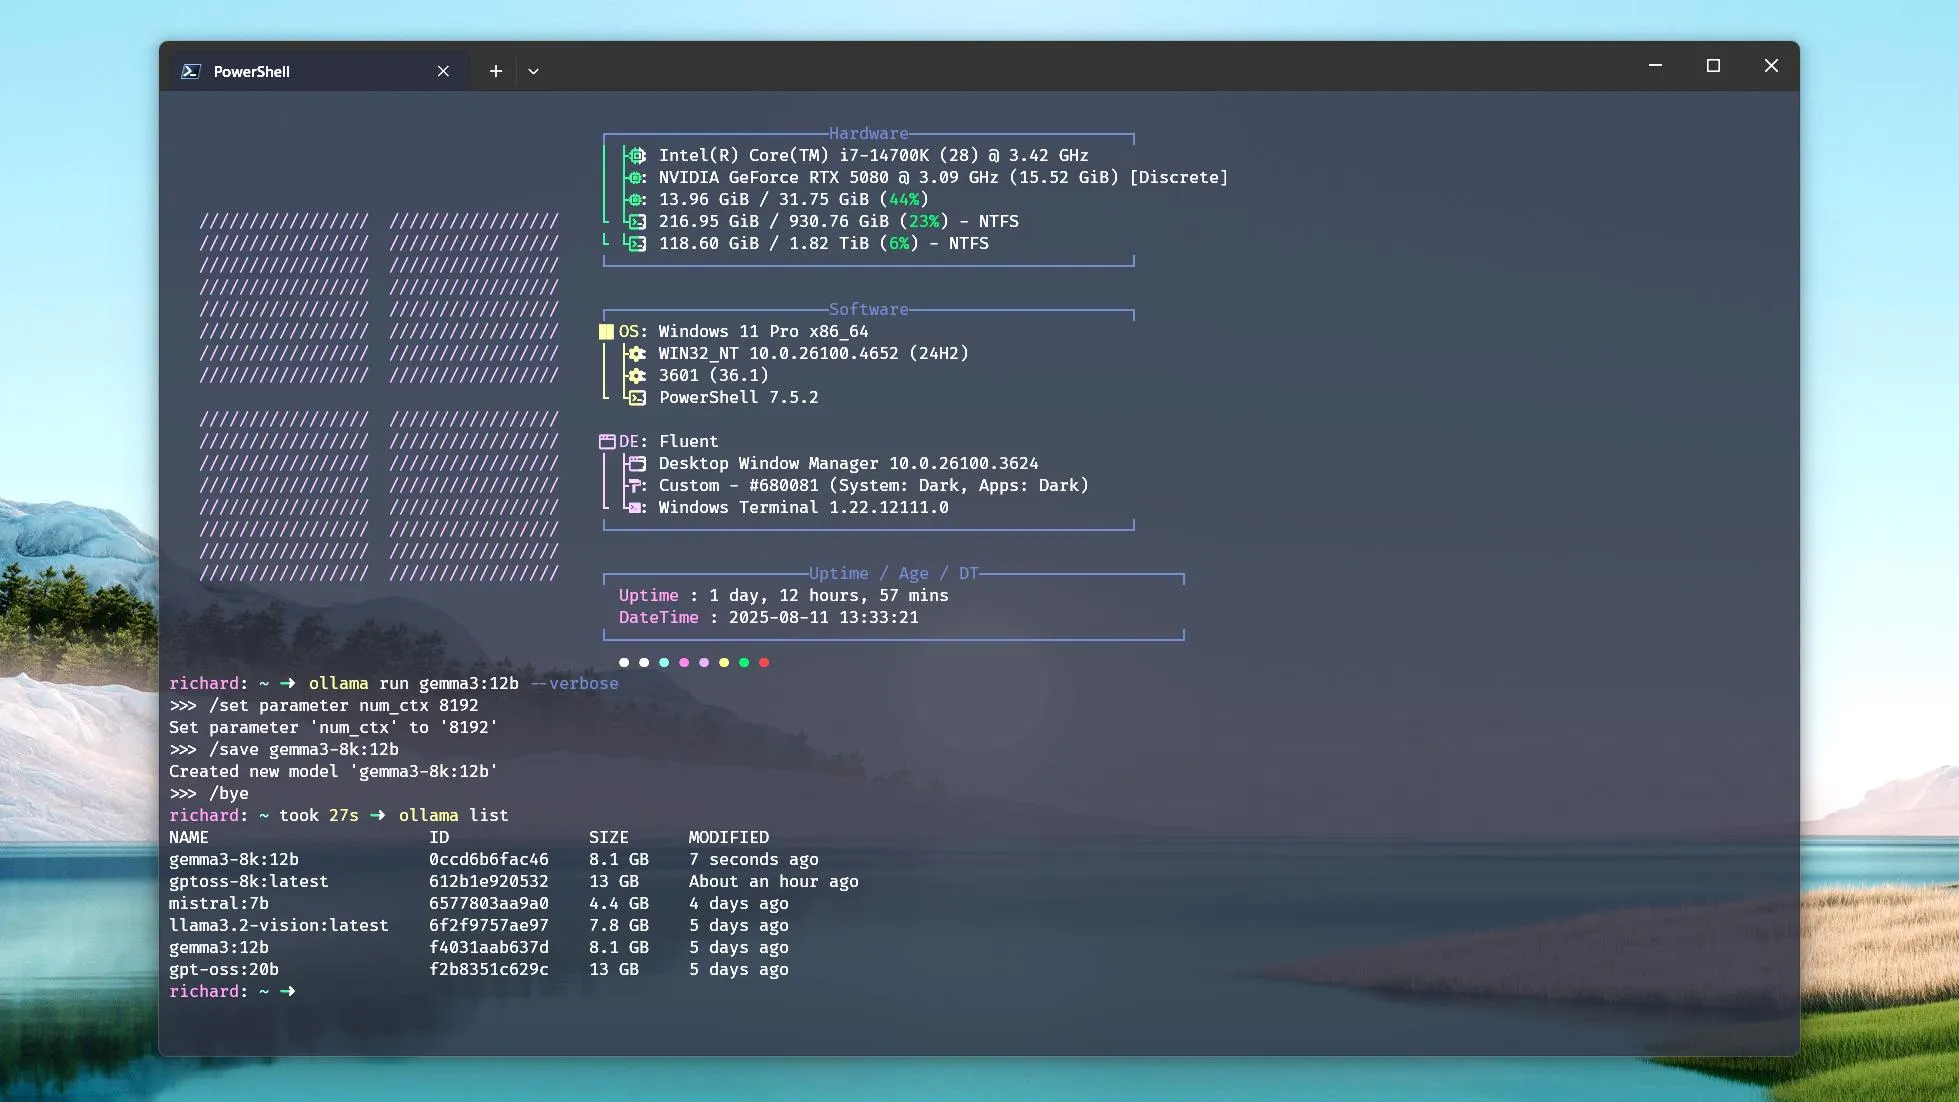The image size is (1959, 1102).
Task: Click the disk icon beside 216.95 GiB
Action: [637, 221]
